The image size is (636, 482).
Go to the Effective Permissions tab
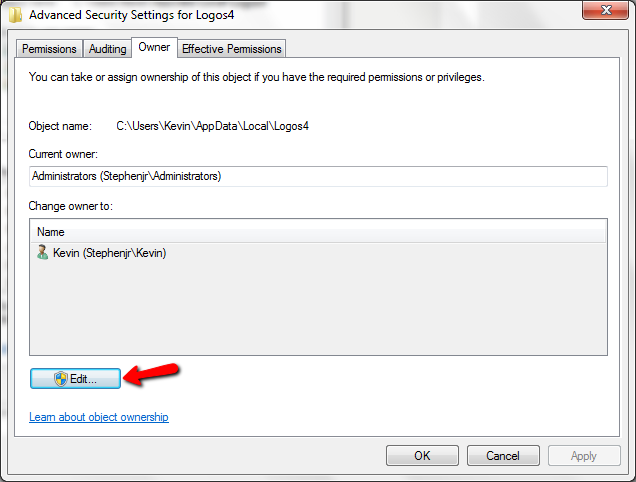232,49
